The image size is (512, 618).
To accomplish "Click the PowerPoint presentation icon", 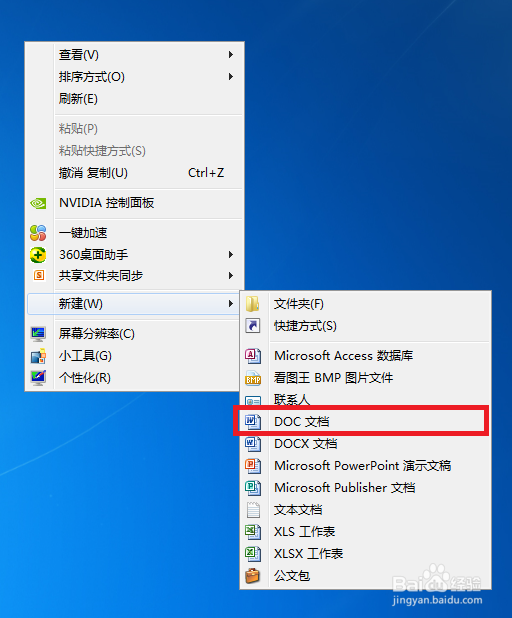I will [253, 466].
